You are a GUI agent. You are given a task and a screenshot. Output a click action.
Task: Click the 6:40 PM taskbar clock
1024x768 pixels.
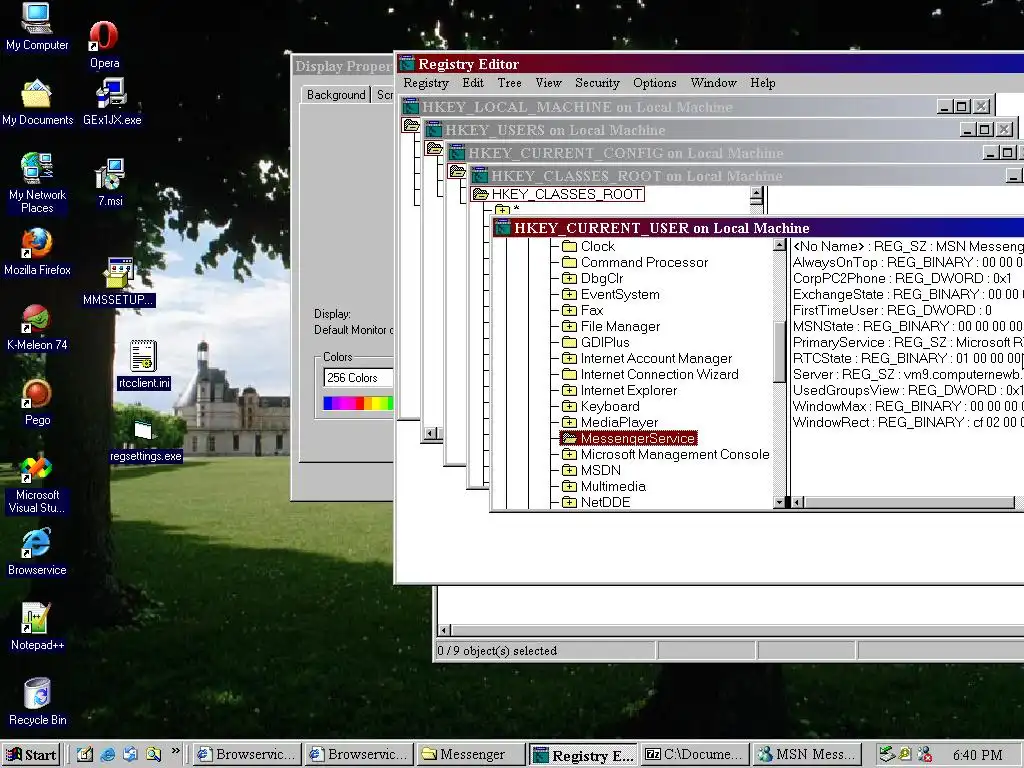pyautogui.click(x=977, y=755)
